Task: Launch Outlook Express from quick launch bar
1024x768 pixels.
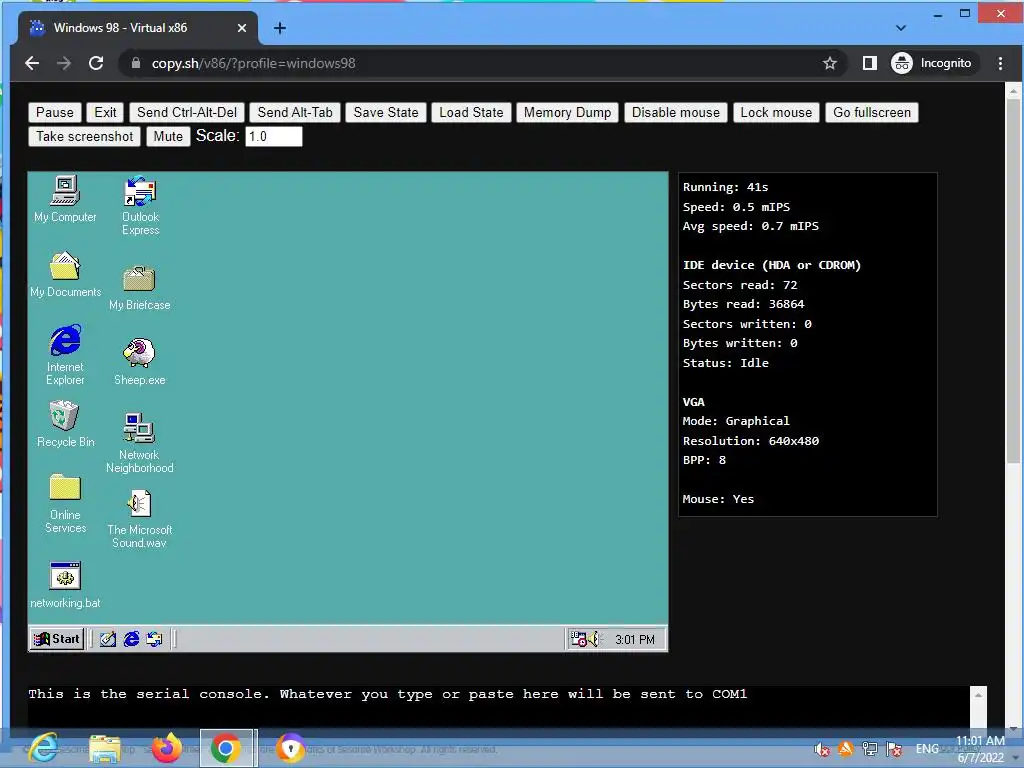Action: [155, 639]
